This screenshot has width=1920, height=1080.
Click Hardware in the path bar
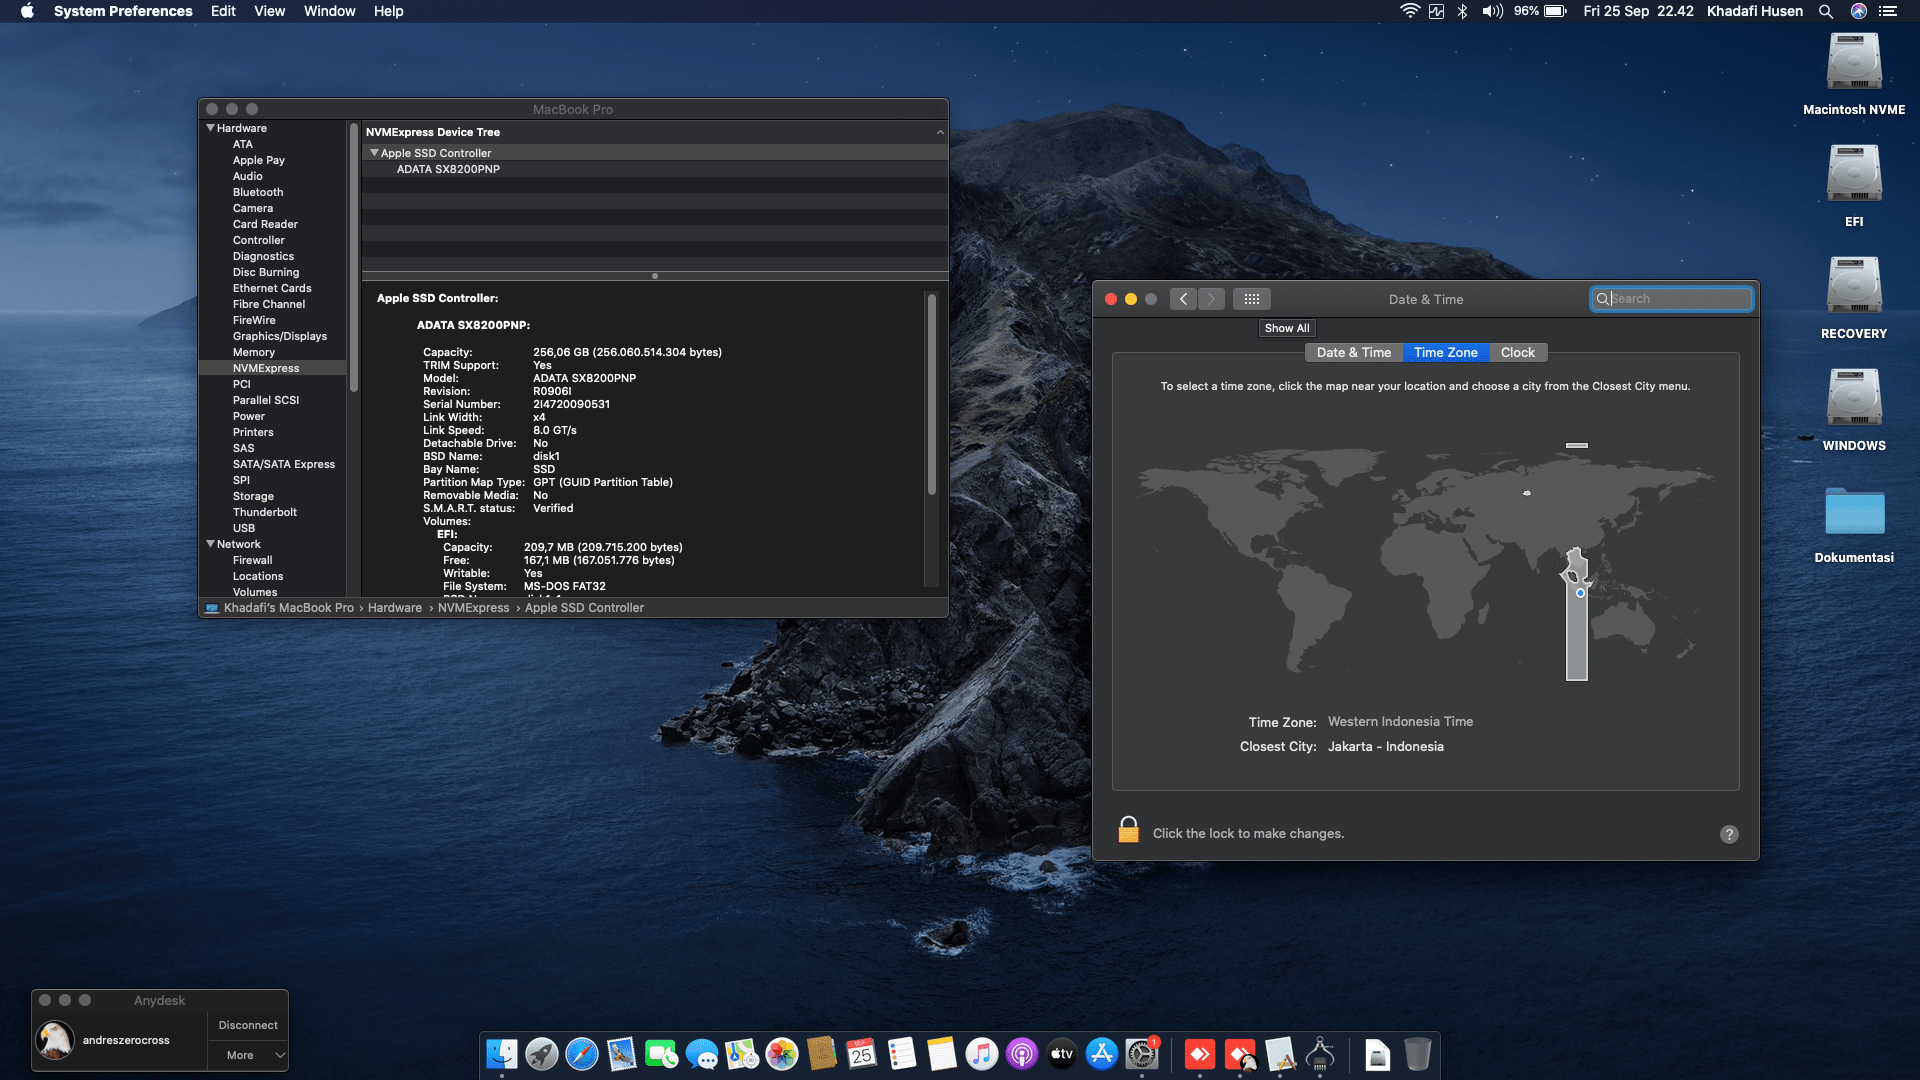coord(395,608)
